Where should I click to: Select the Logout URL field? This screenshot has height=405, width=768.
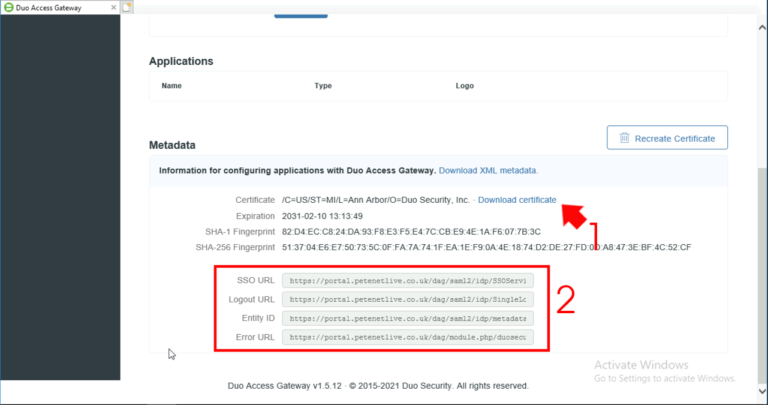point(408,300)
